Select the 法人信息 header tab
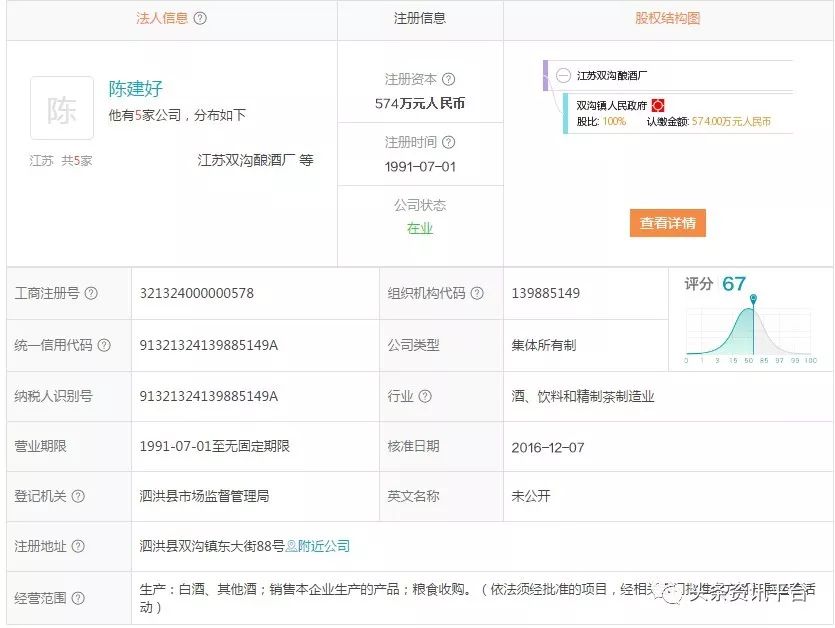This screenshot has width=835, height=628. pyautogui.click(x=161, y=19)
